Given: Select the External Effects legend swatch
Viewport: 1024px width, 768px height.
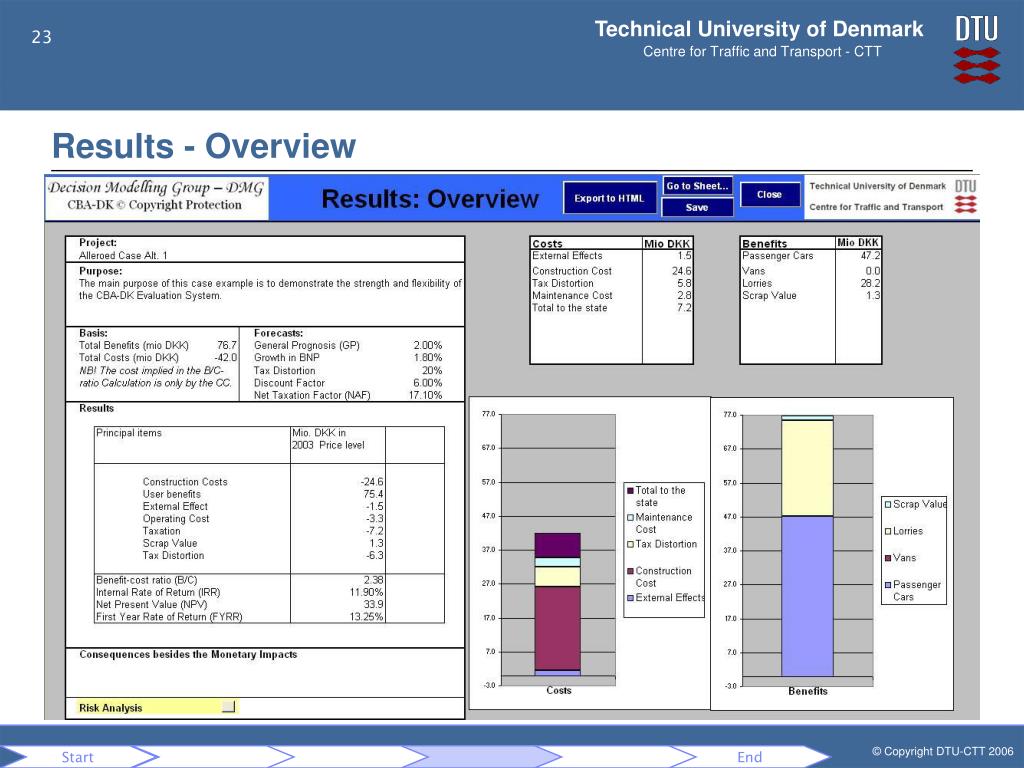Looking at the screenshot, I should pos(630,598).
